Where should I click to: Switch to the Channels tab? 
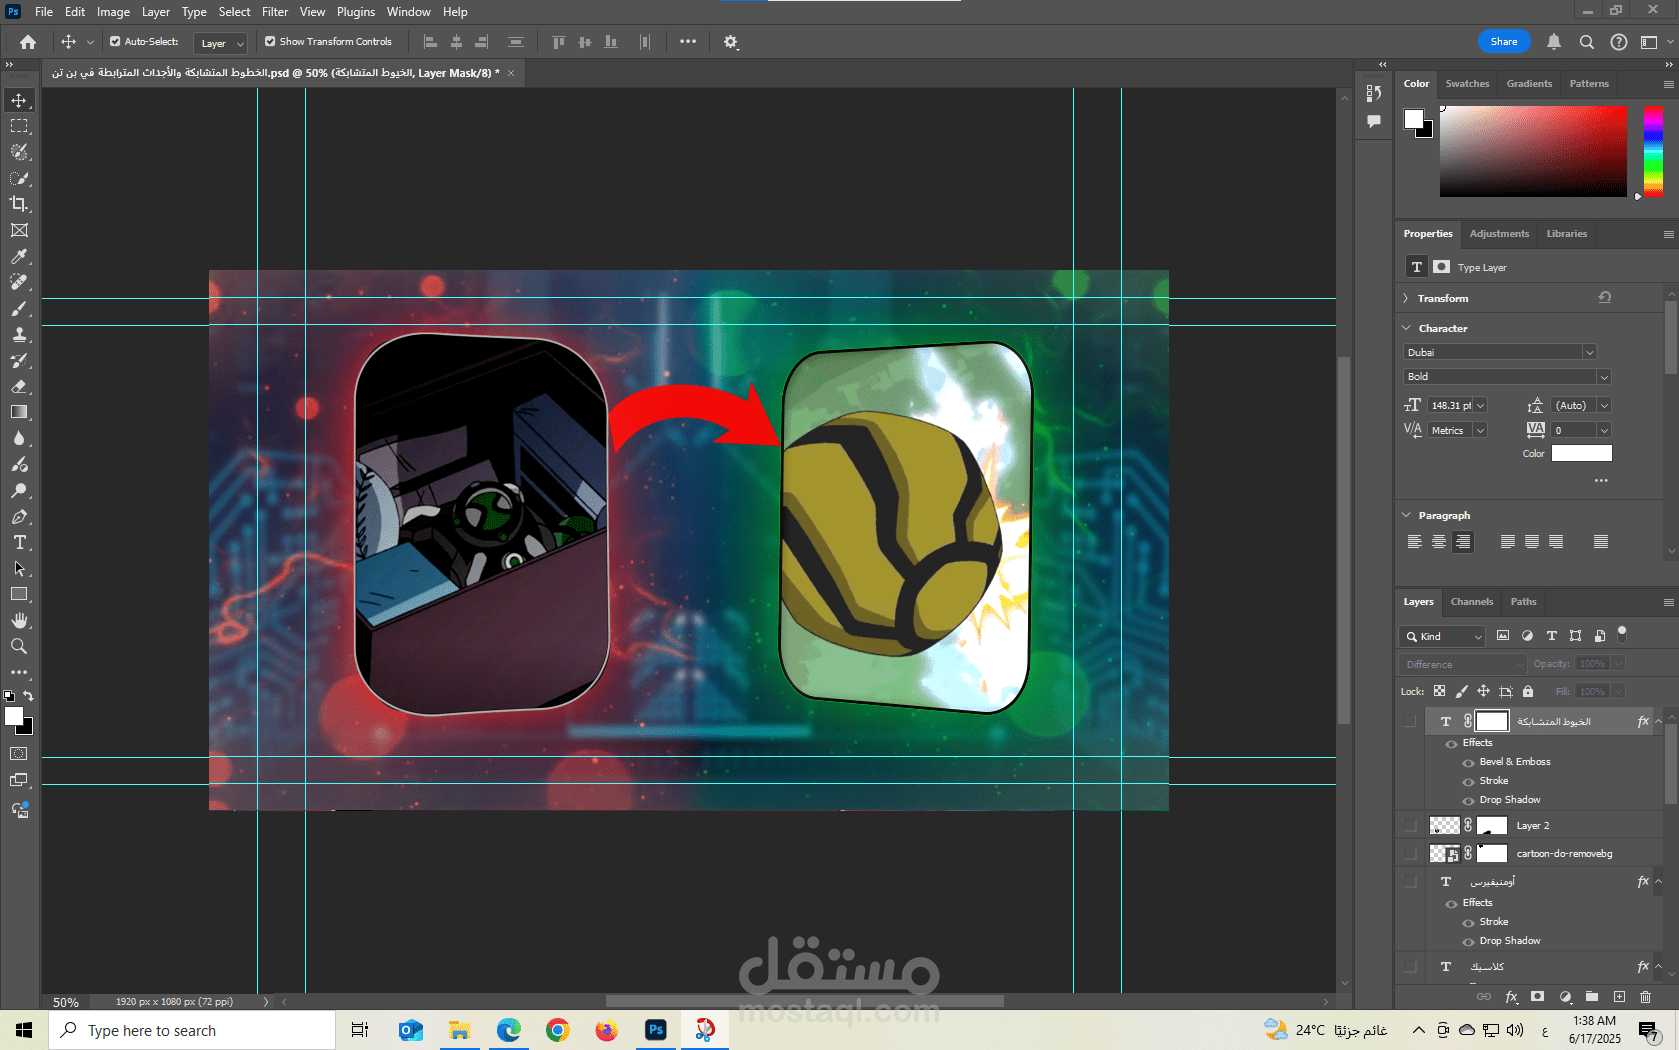click(1472, 602)
